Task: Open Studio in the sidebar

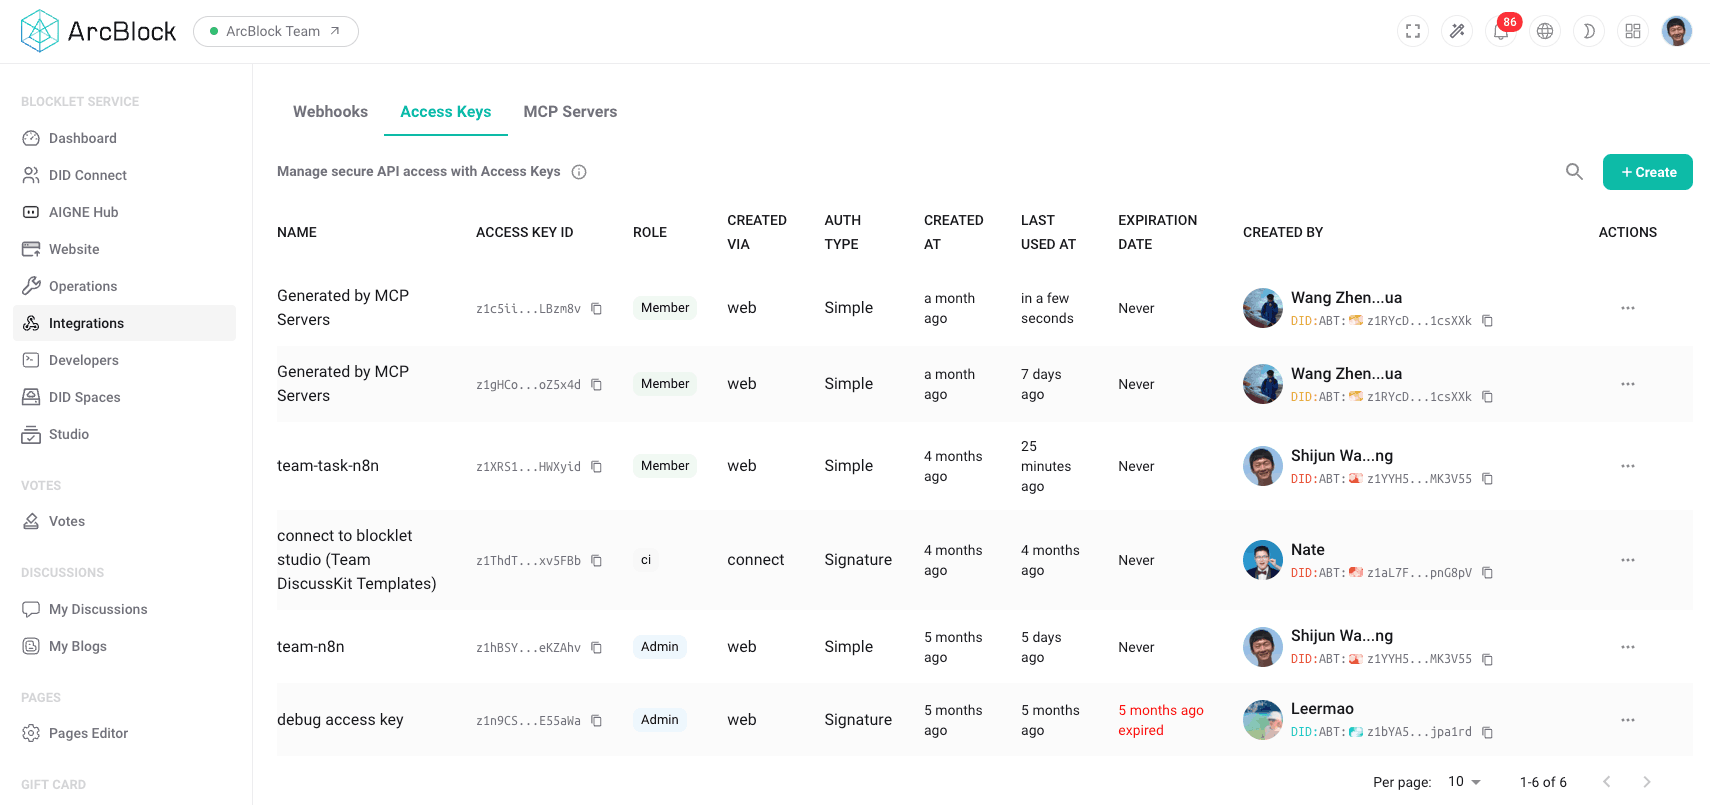Action: [x=124, y=434]
